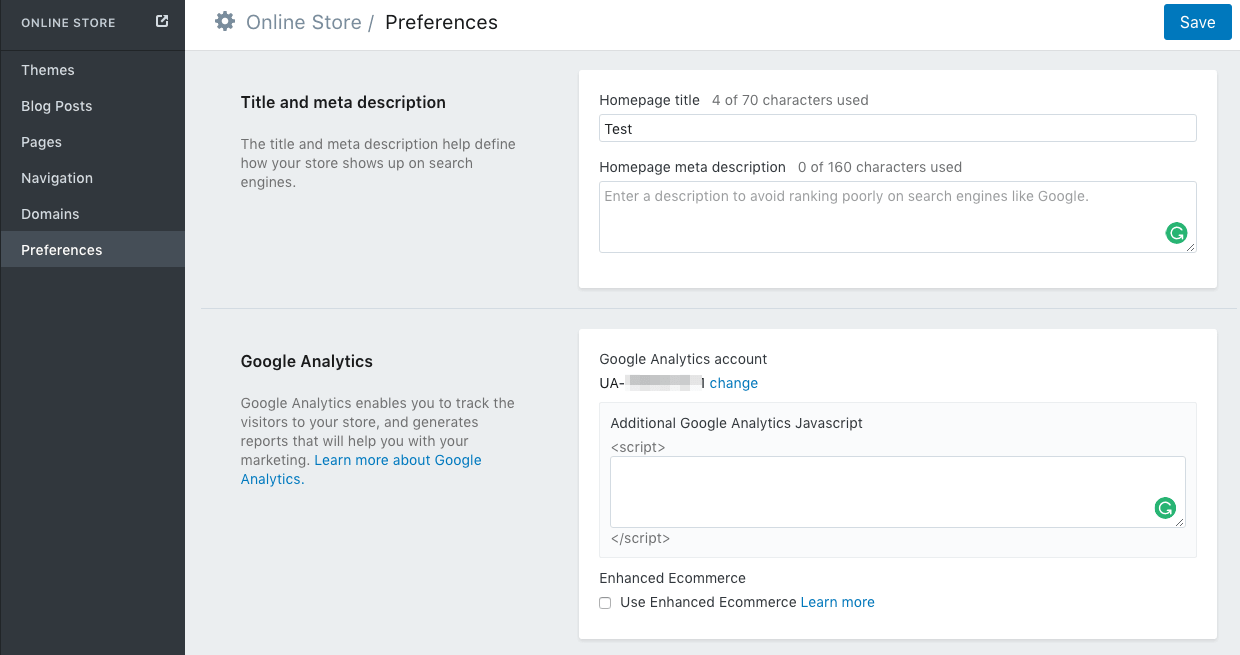The width and height of the screenshot is (1240, 655).
Task: Open Grammarly in the Analytics script box
Action: tap(1164, 508)
